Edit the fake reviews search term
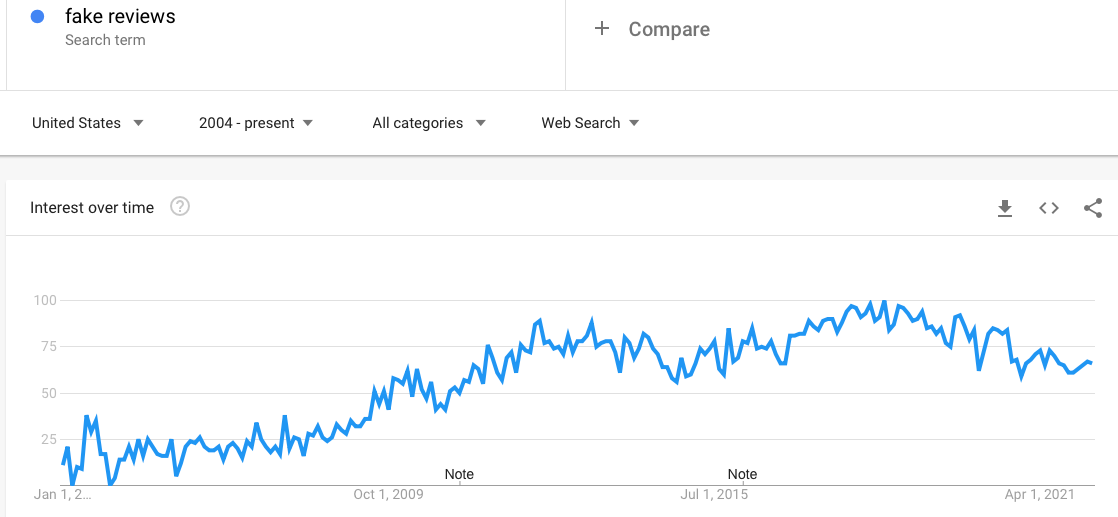The height and width of the screenshot is (517, 1118). pyautogui.click(x=120, y=16)
